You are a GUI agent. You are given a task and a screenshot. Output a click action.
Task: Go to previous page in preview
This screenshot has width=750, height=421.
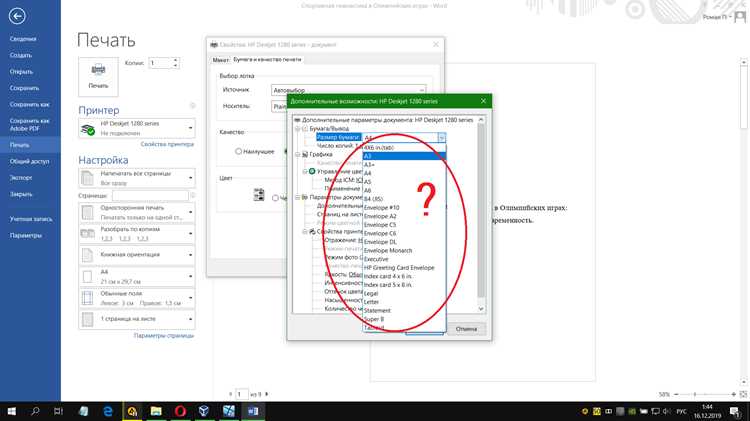231,394
